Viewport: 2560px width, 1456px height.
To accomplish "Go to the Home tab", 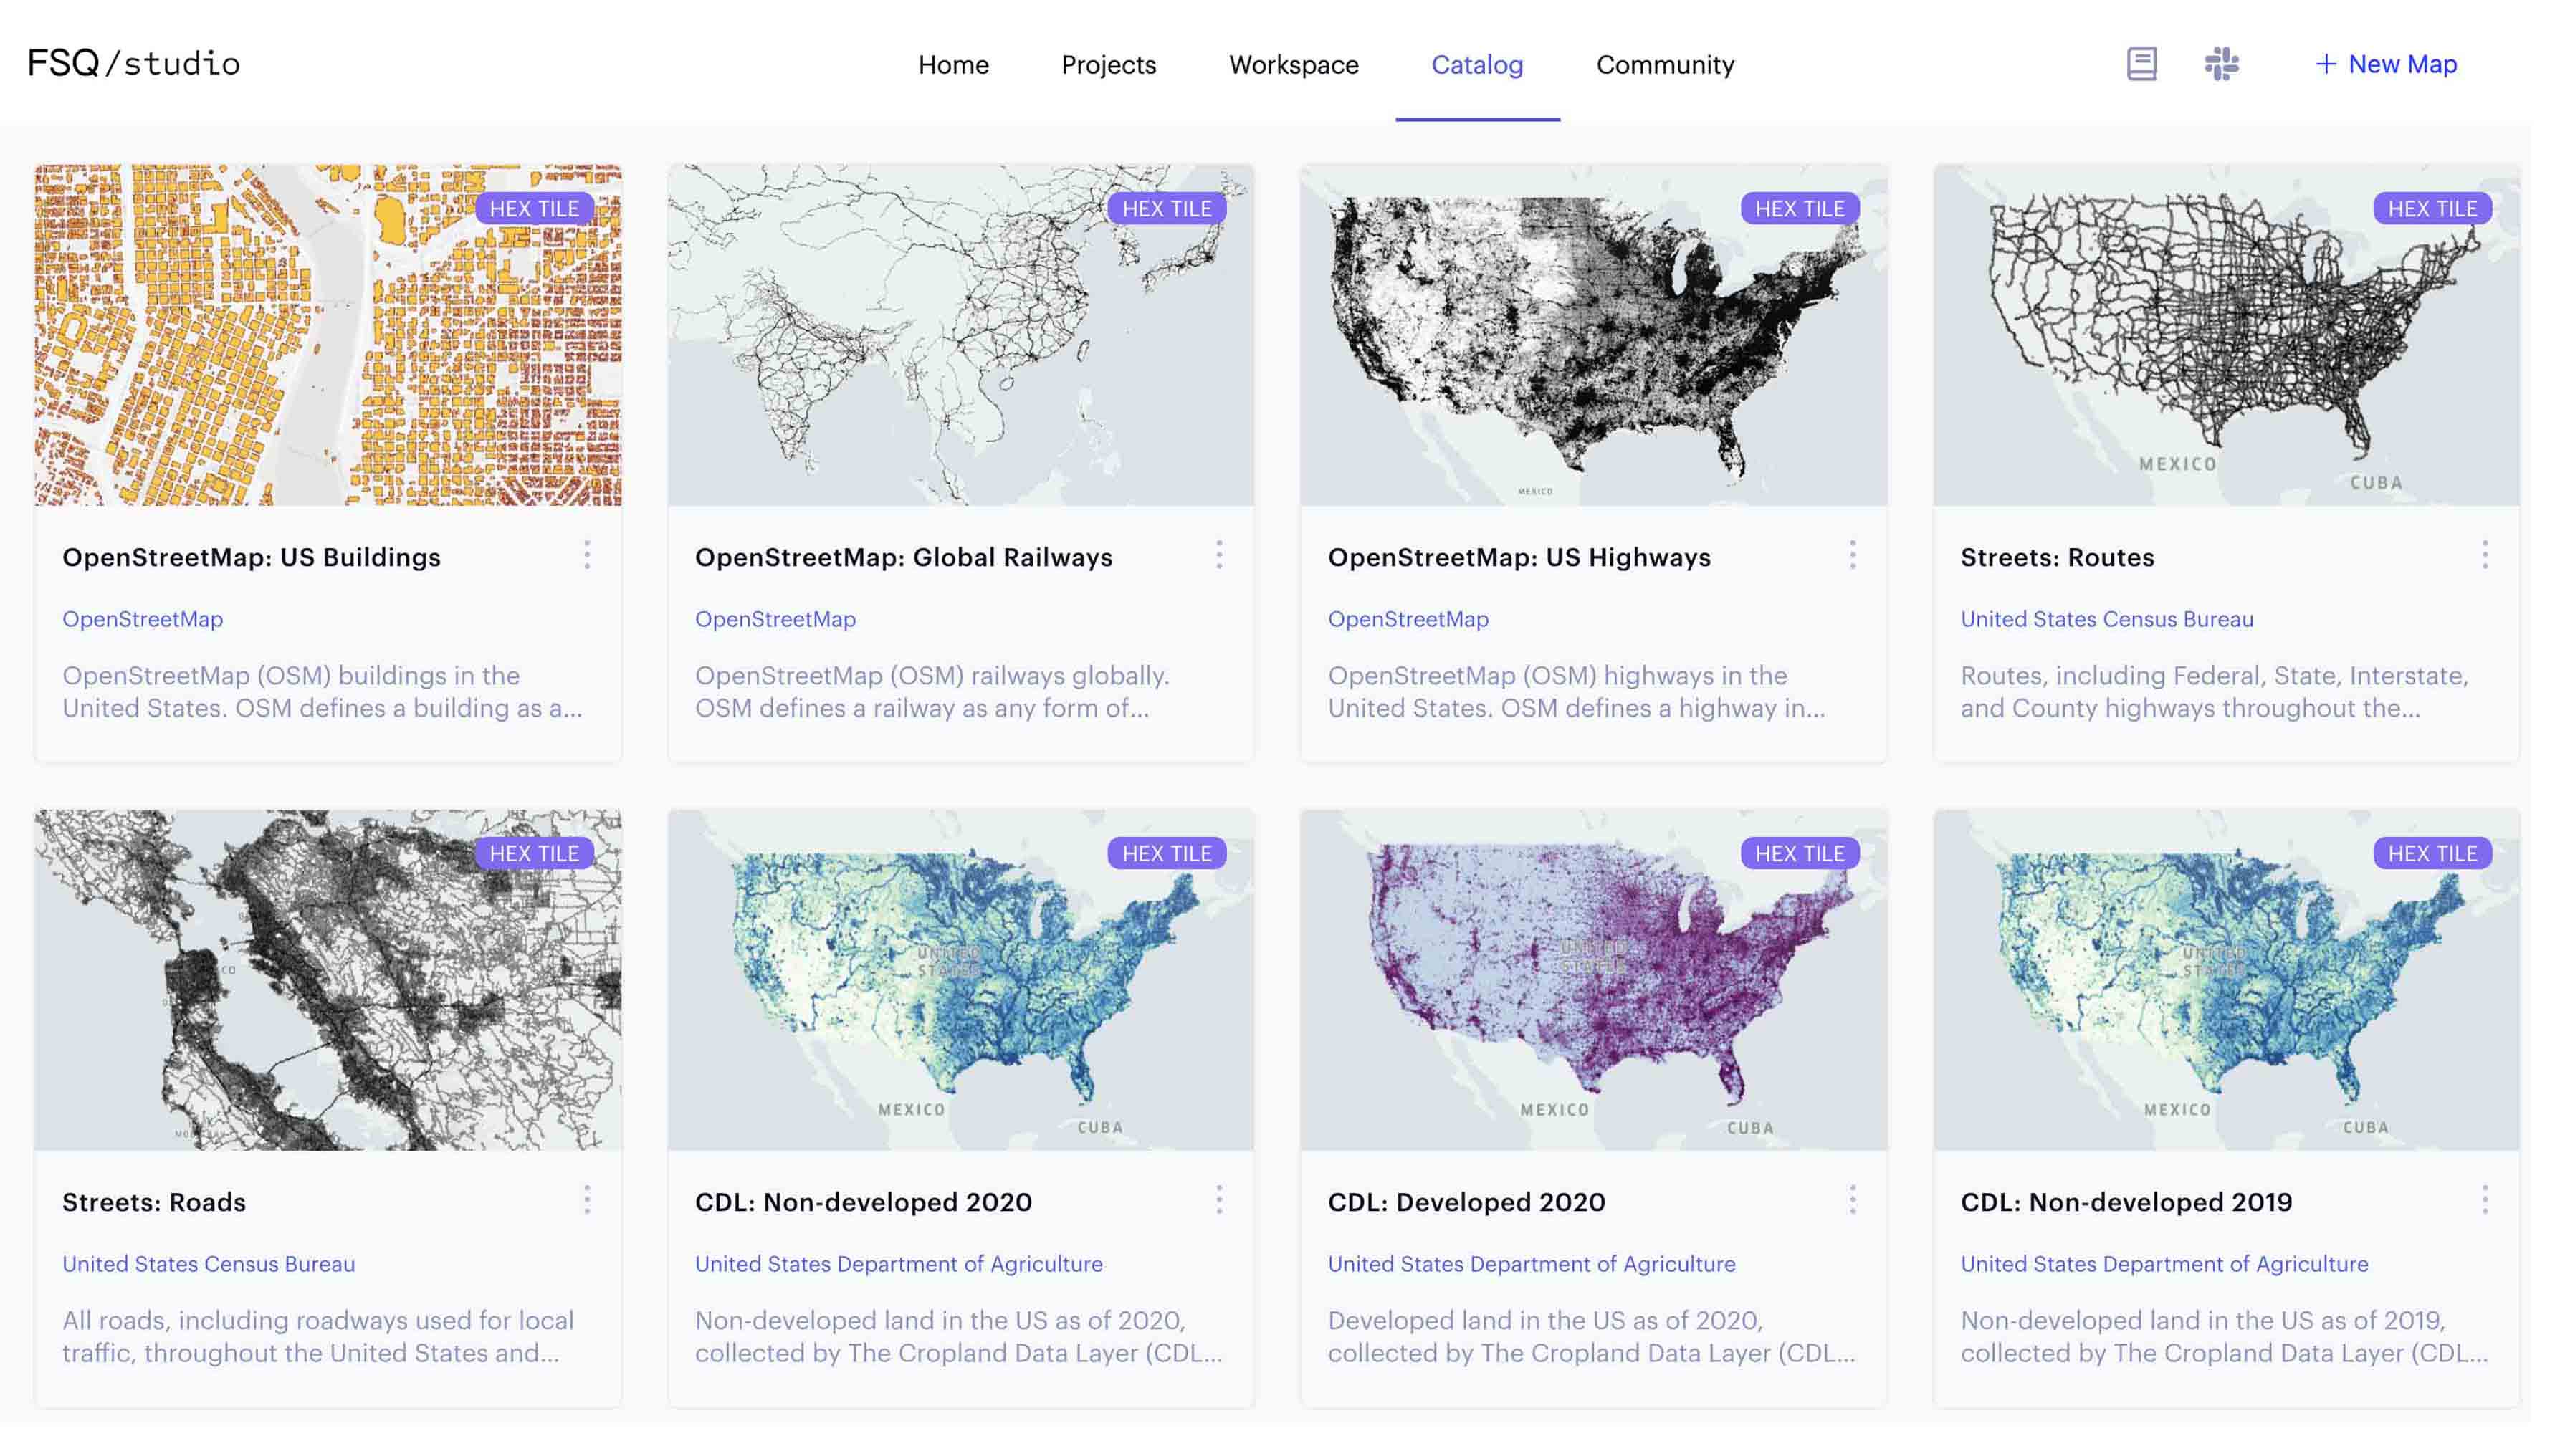I will pyautogui.click(x=953, y=65).
